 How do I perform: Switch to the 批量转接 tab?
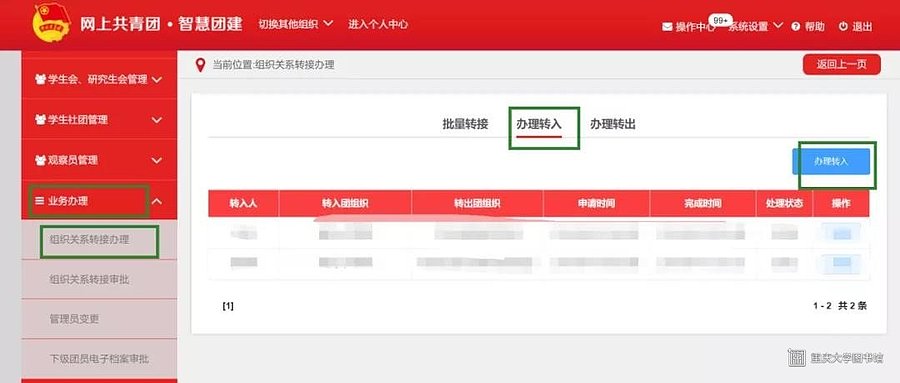click(465, 124)
